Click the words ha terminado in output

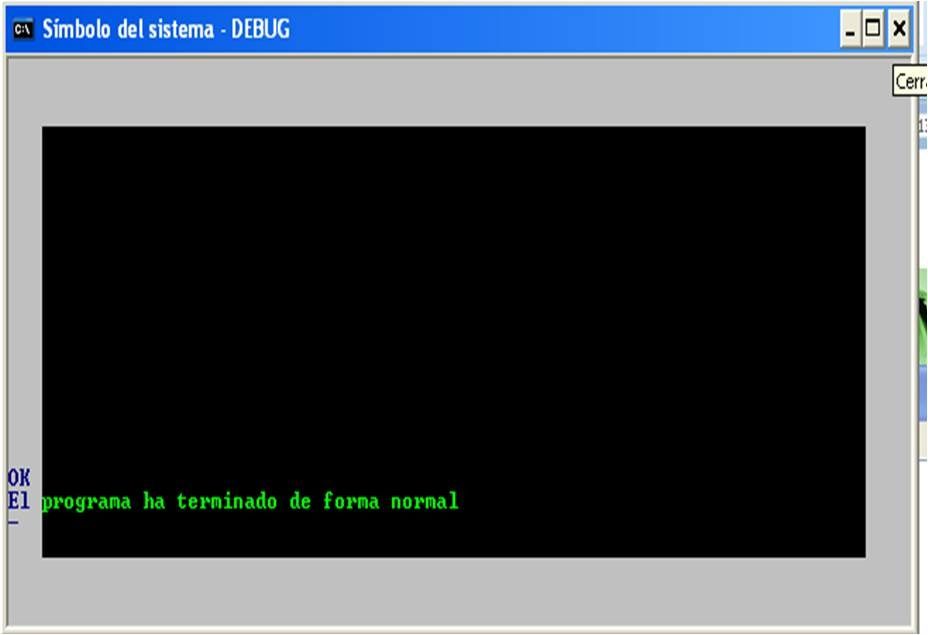coord(210,501)
